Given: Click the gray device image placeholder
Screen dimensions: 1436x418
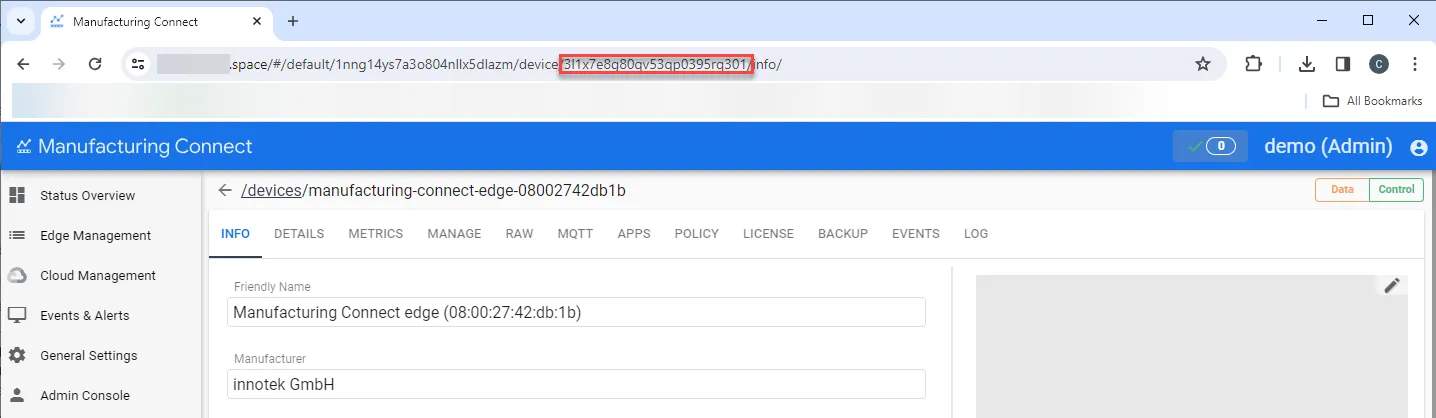Looking at the screenshot, I should click(x=1191, y=346).
